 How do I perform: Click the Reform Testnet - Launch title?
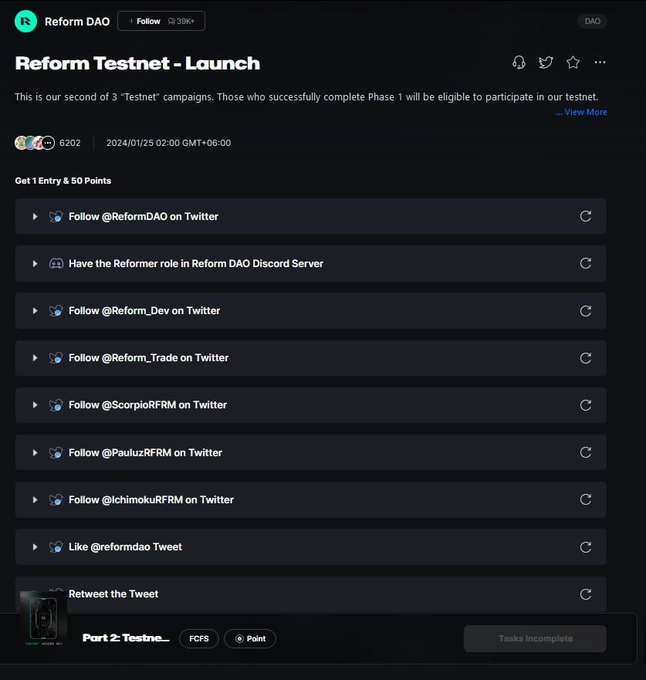point(137,63)
